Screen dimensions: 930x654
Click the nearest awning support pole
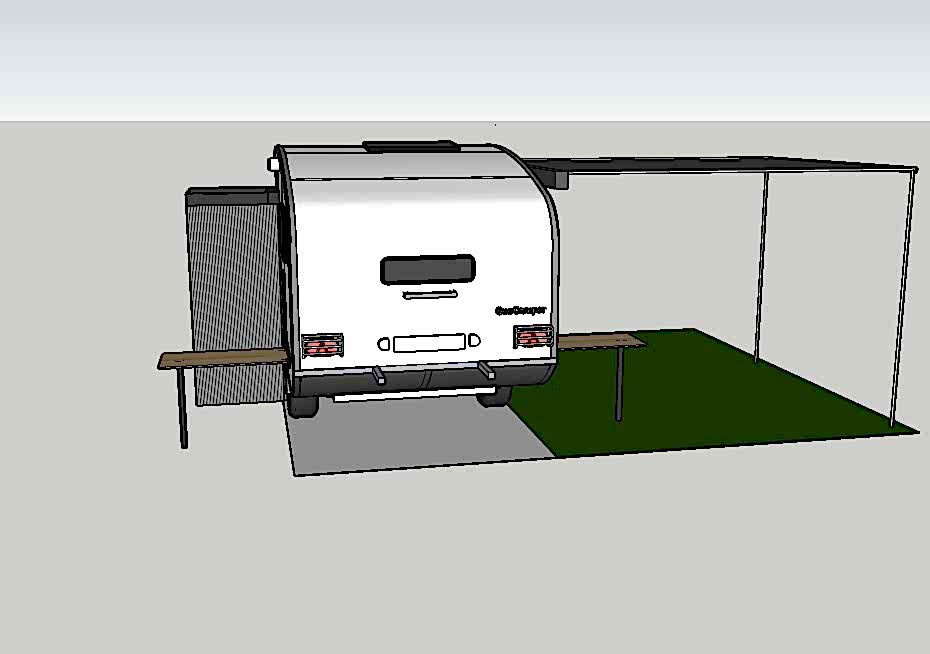tap(902, 300)
